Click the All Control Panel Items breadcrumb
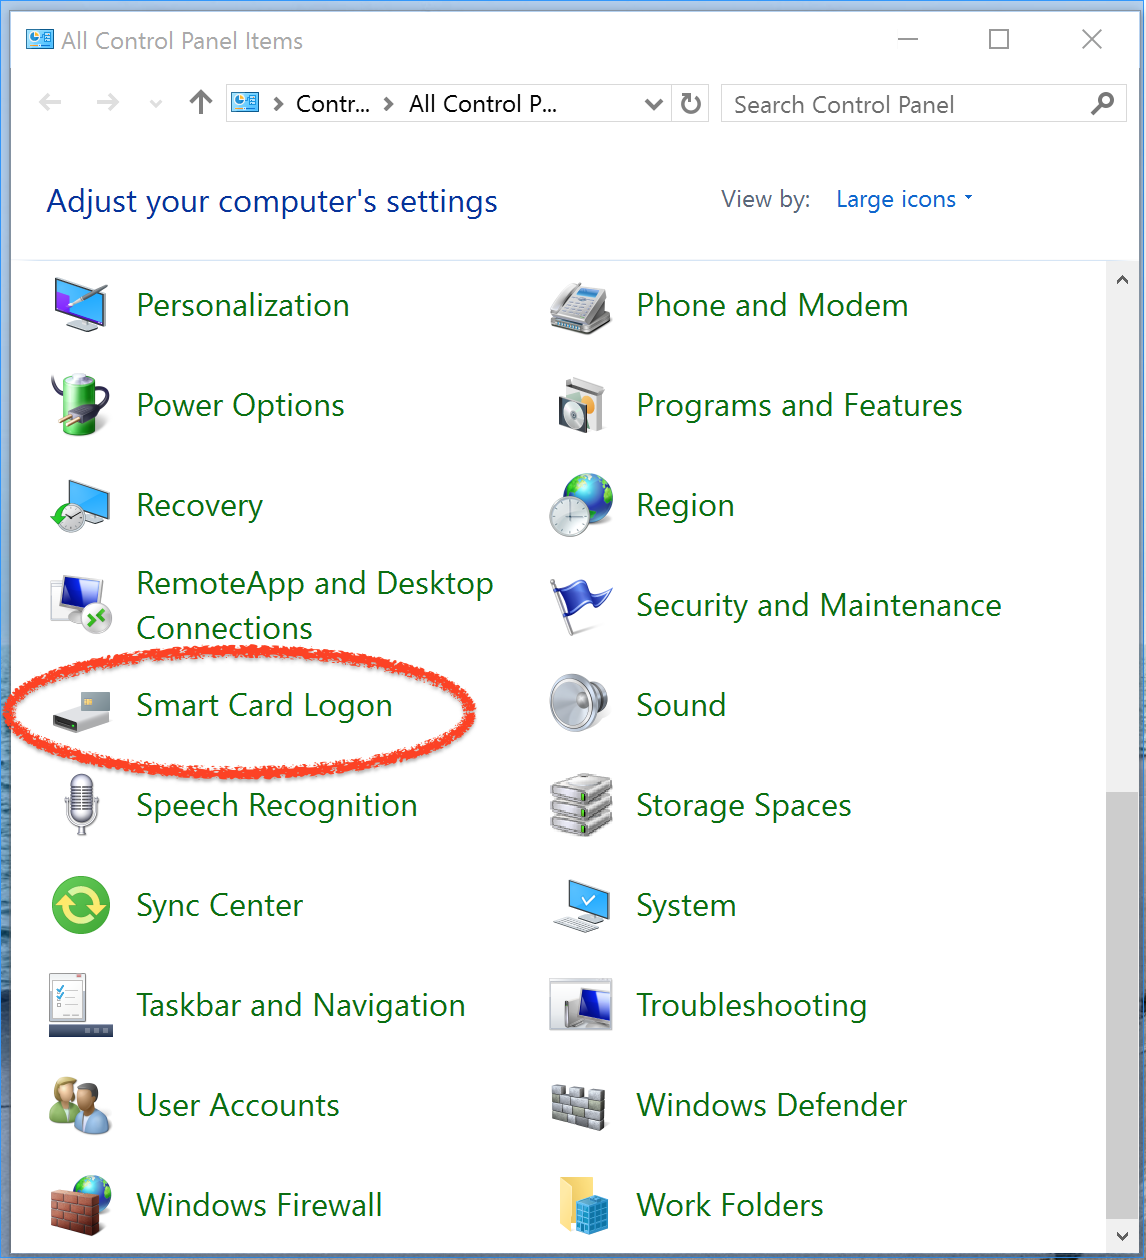 tap(482, 104)
